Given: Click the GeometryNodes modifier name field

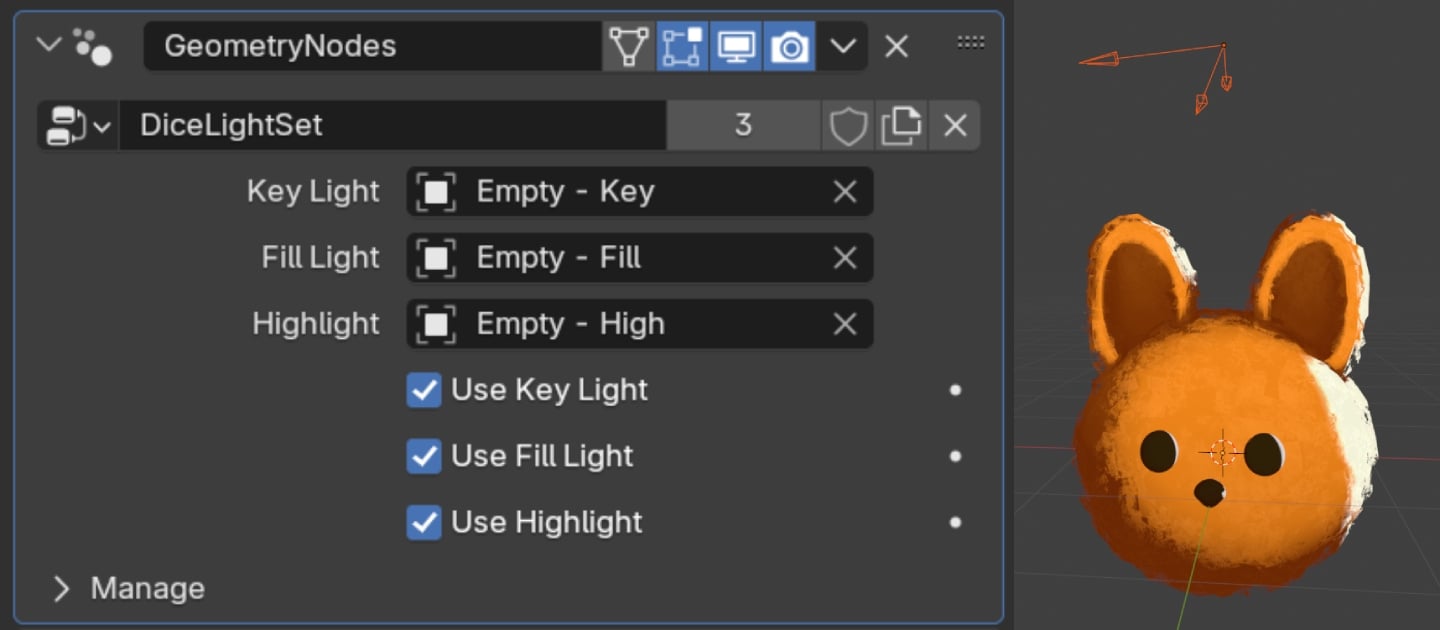Looking at the screenshot, I should click(x=372, y=46).
